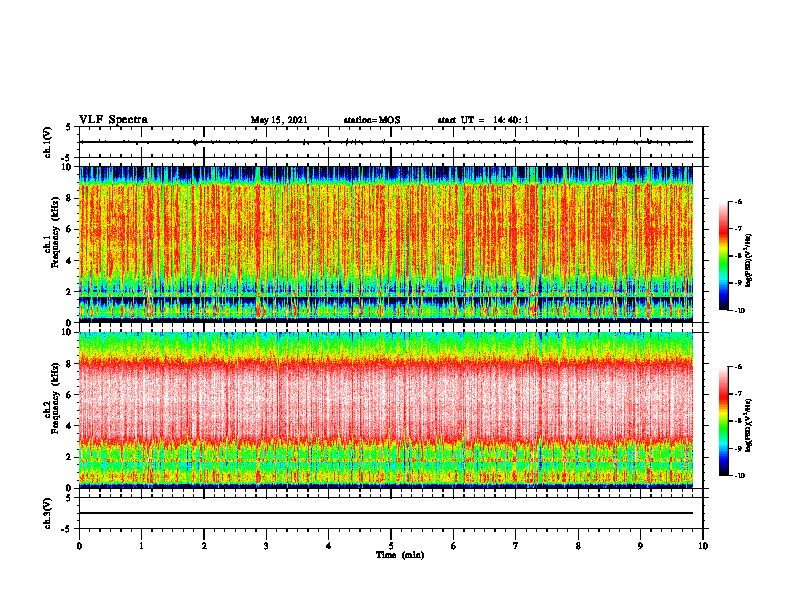The image size is (792, 612).
Task: Click time axis tick label "3"
Action: click(266, 546)
